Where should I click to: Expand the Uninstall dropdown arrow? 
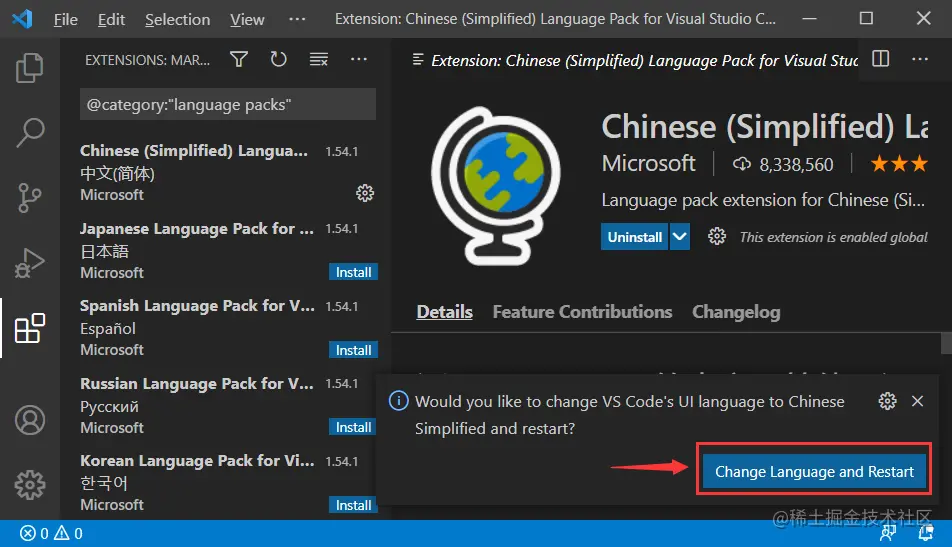(679, 236)
